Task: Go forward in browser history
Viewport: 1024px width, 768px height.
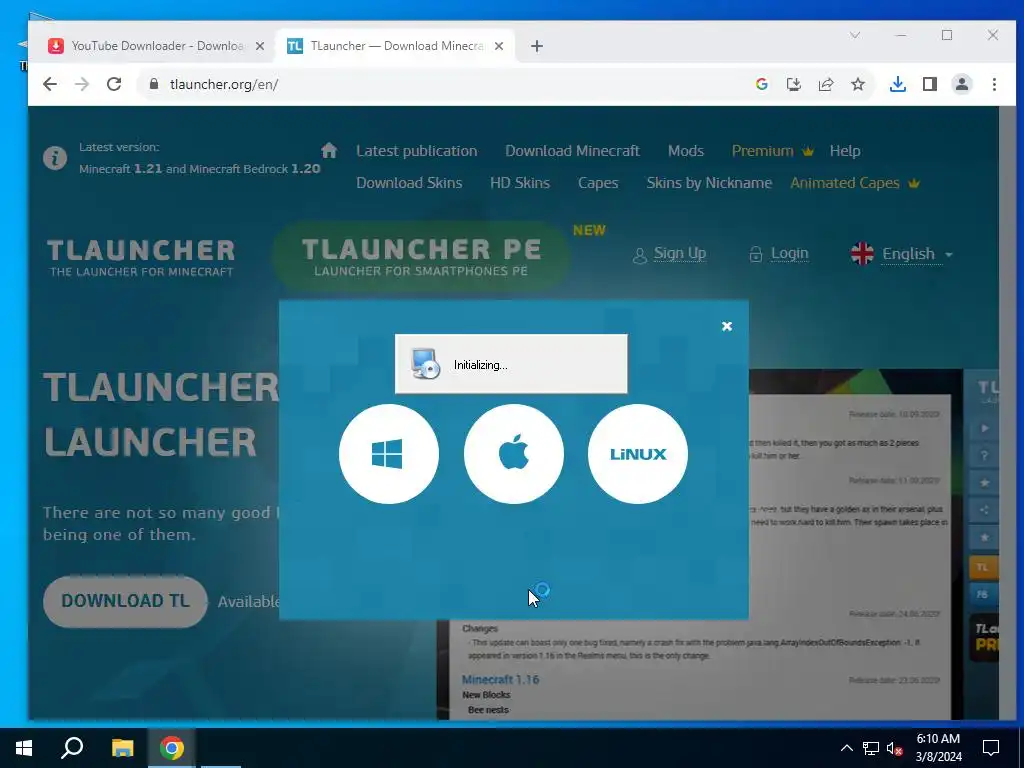Action: [x=82, y=84]
